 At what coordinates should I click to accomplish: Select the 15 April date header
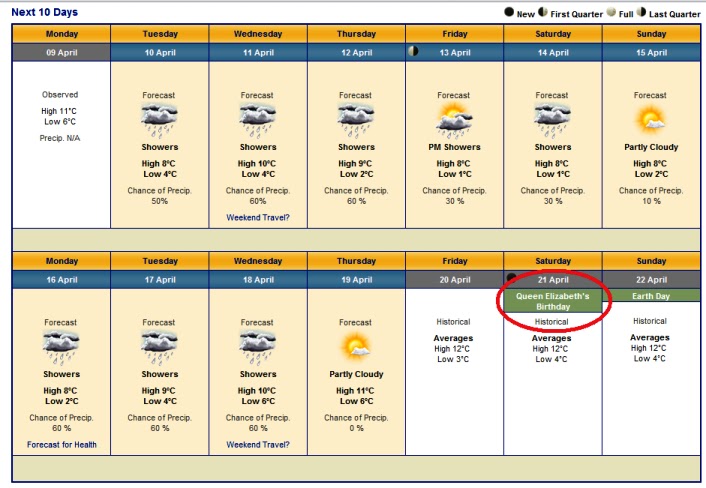pos(651,52)
